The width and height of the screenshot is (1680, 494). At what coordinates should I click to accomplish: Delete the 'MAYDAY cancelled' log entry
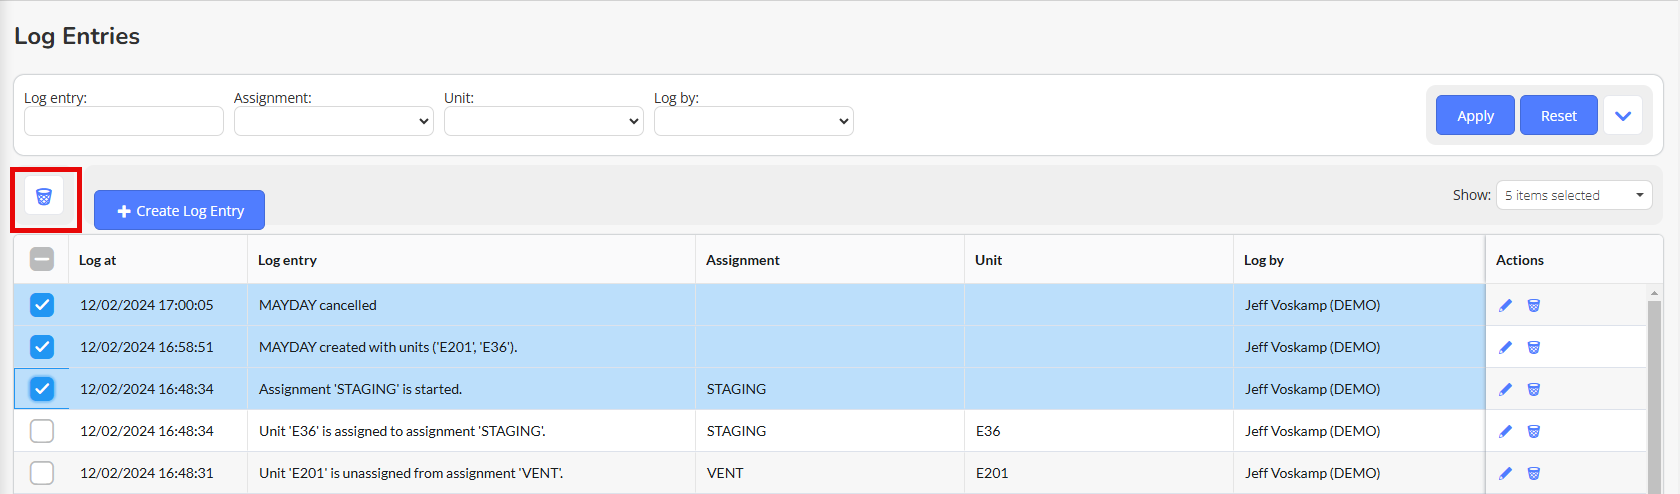(1533, 306)
